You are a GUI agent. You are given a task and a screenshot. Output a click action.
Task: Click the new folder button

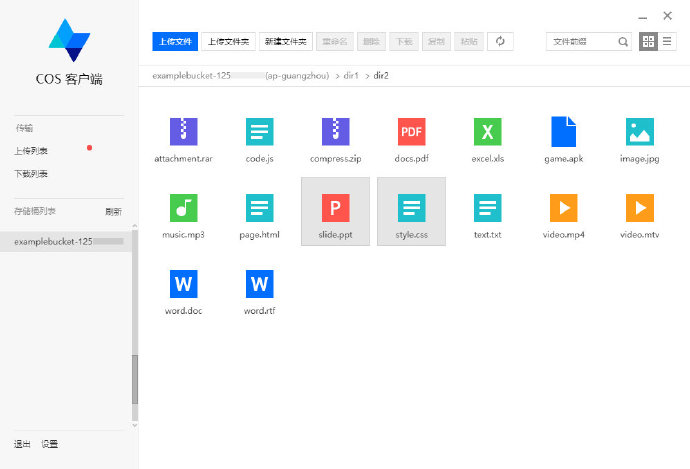pyautogui.click(x=286, y=41)
